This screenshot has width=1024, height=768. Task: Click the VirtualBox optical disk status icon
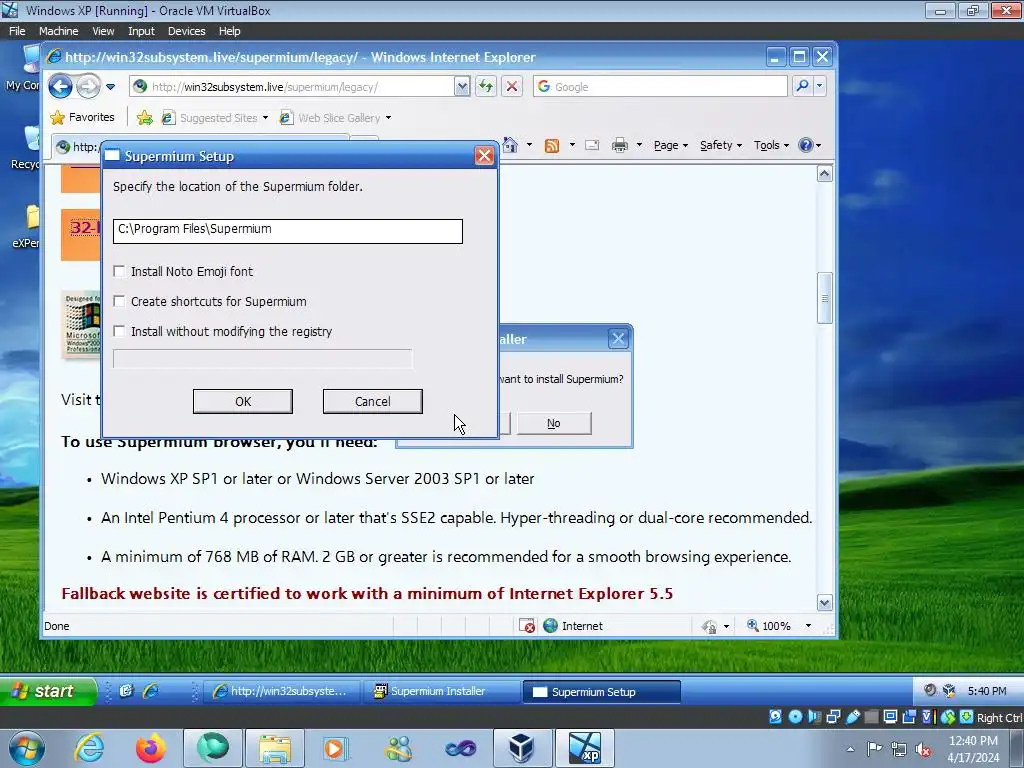[795, 717]
